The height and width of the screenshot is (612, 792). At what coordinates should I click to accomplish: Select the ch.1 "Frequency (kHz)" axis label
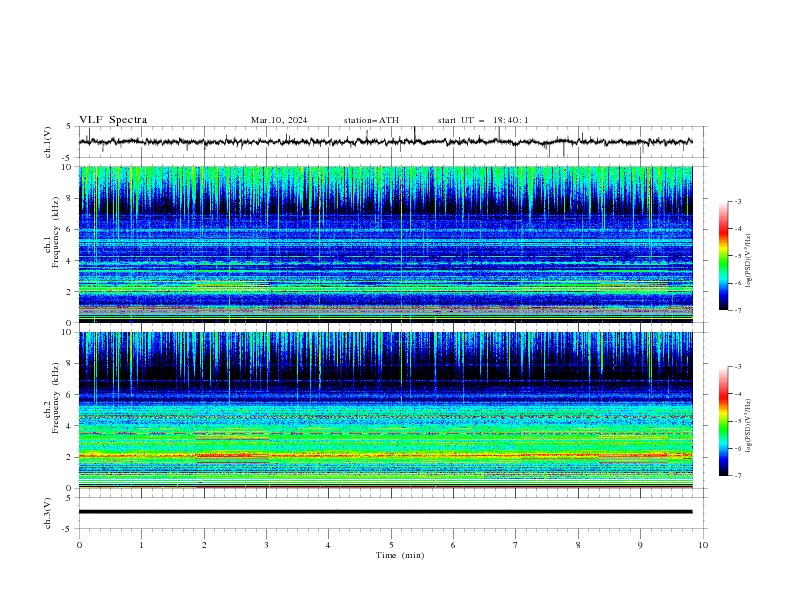click(x=55, y=232)
